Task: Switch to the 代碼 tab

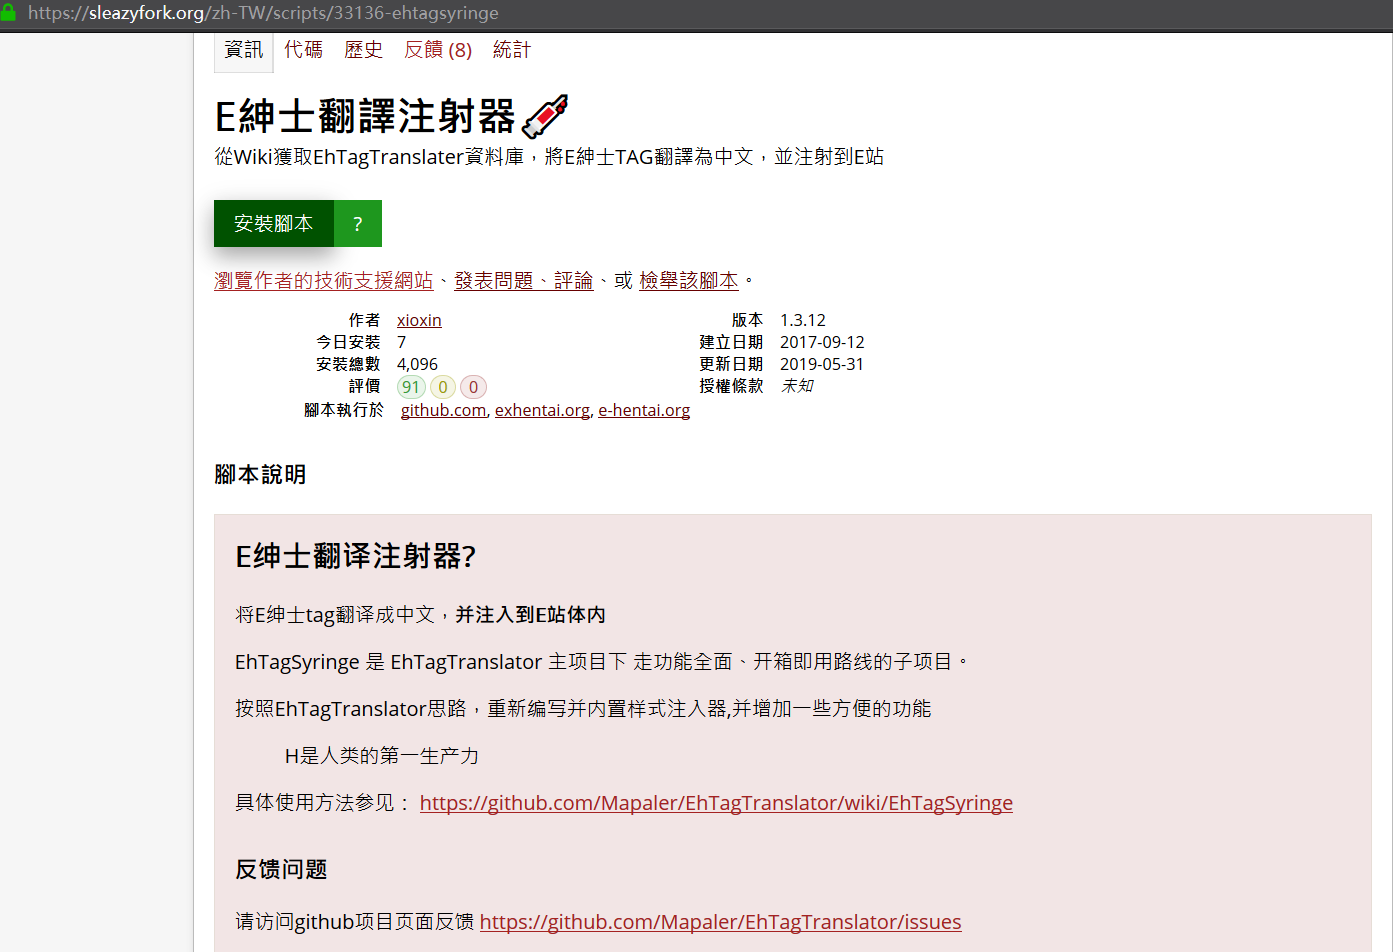Action: (303, 50)
